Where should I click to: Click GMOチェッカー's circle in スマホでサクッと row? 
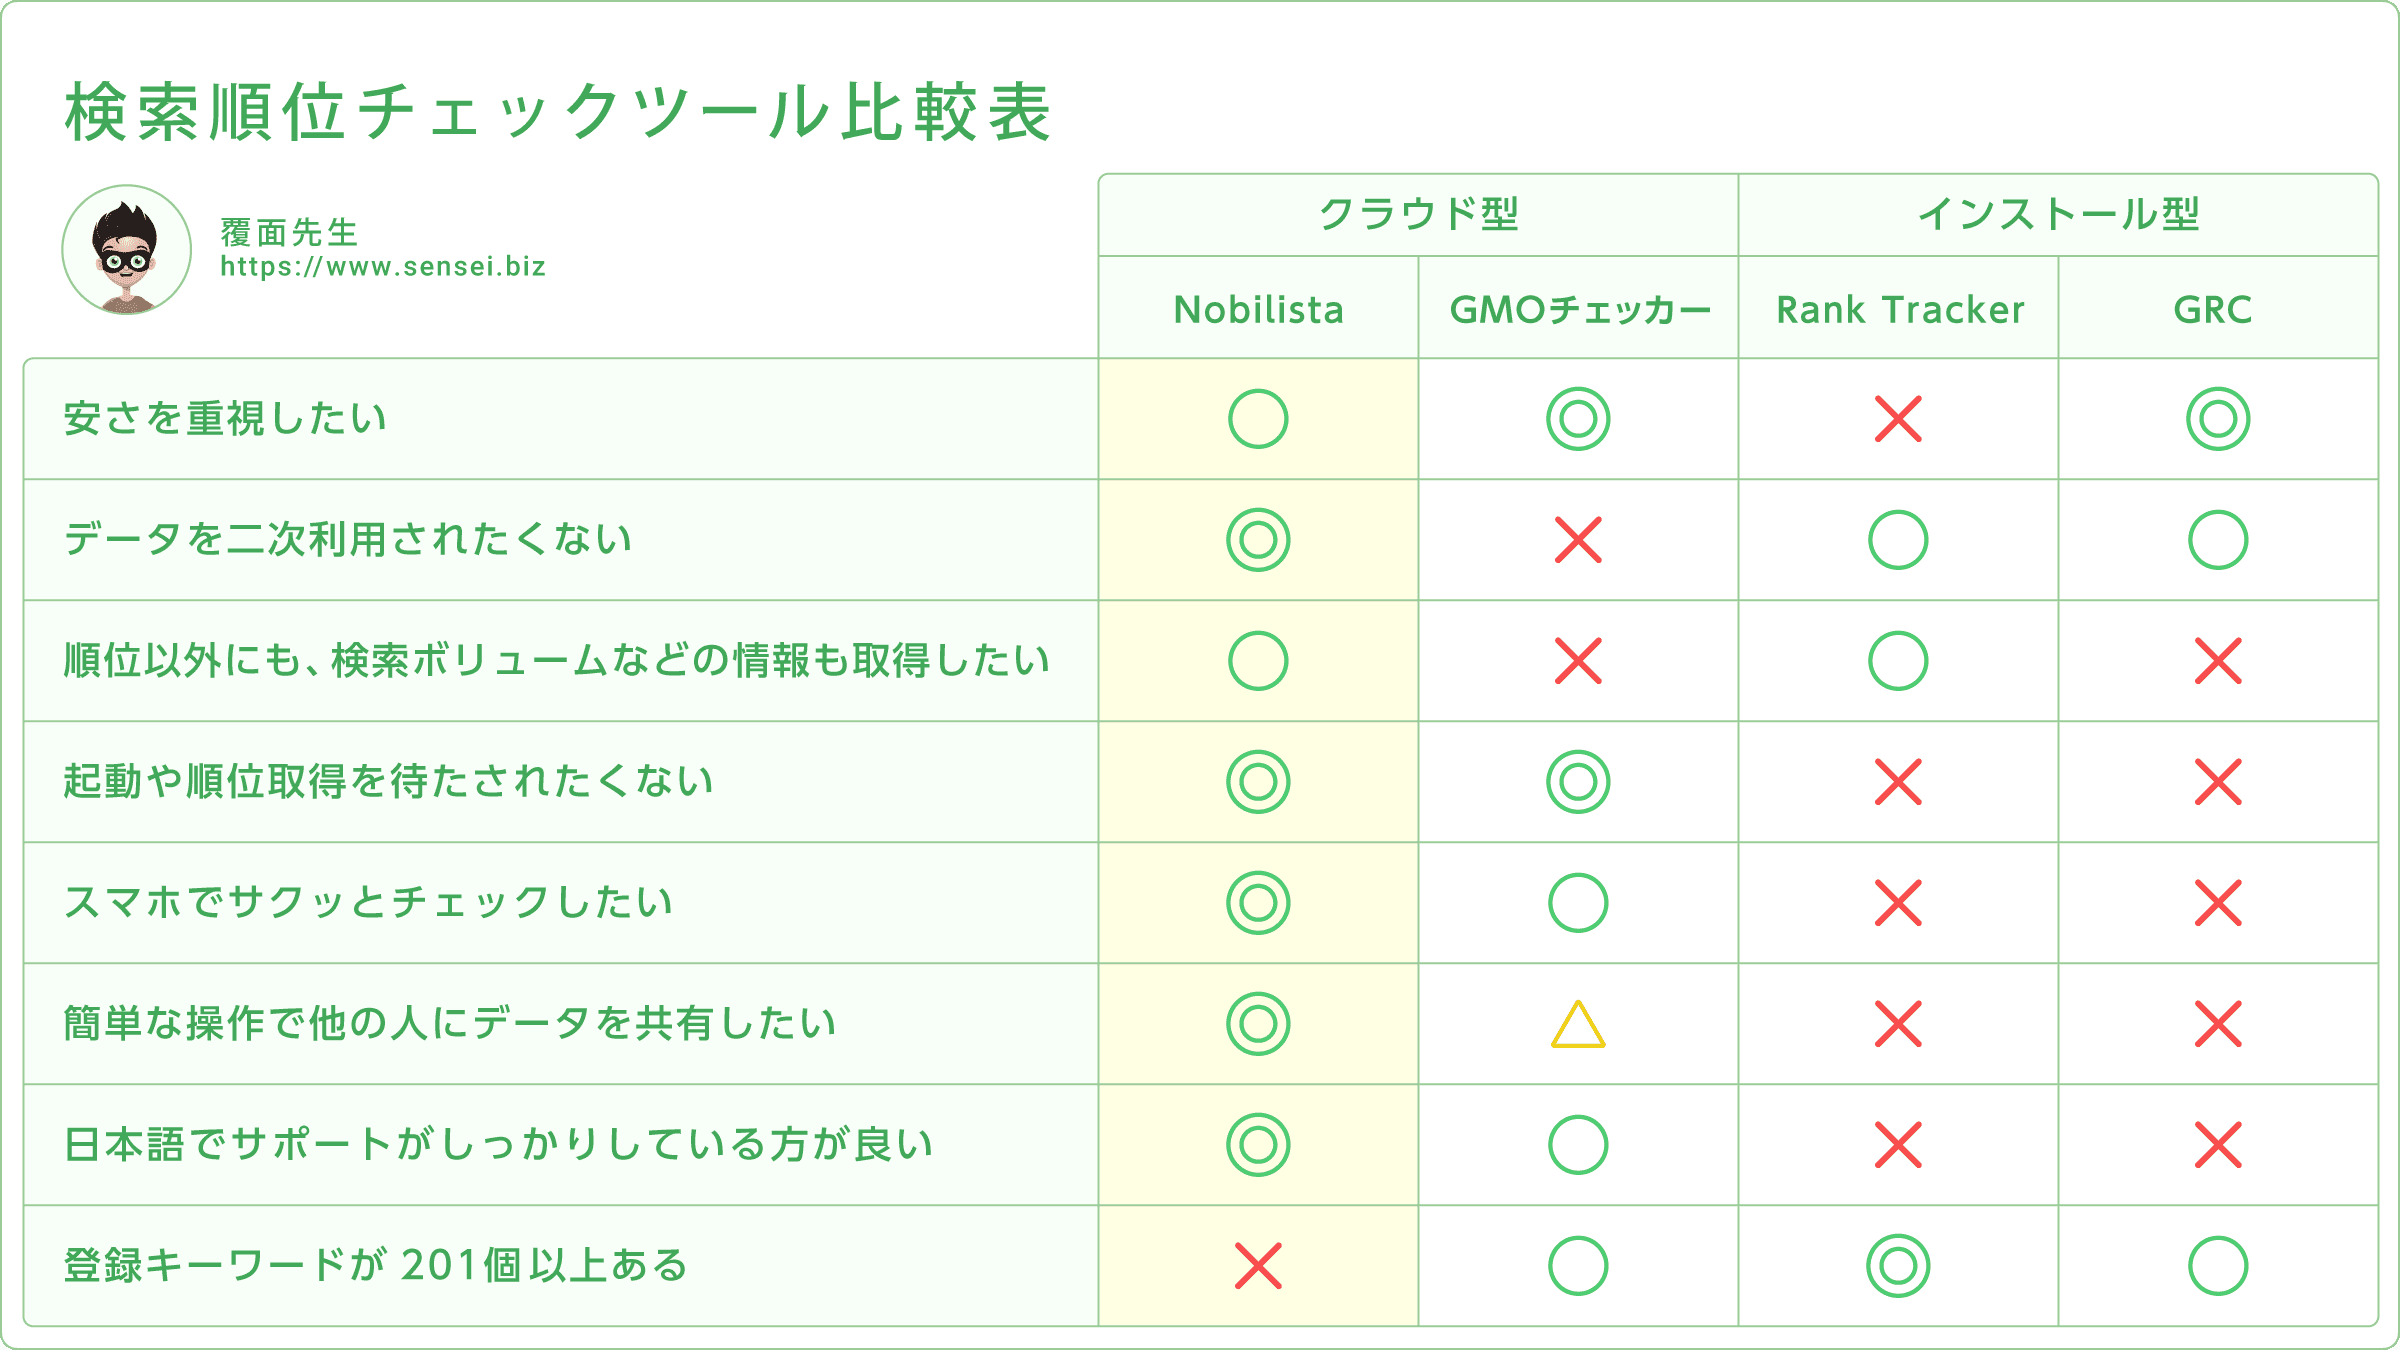tap(1578, 903)
